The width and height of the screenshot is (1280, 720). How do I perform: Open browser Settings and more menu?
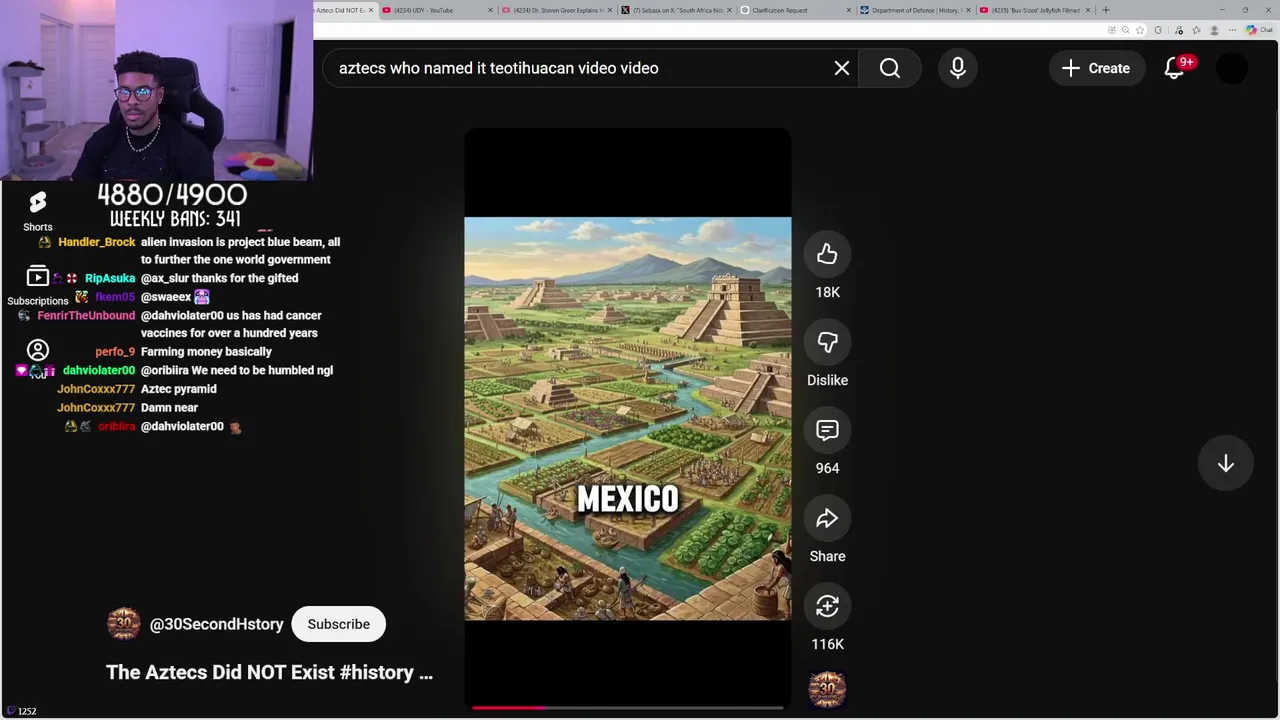[1232, 30]
